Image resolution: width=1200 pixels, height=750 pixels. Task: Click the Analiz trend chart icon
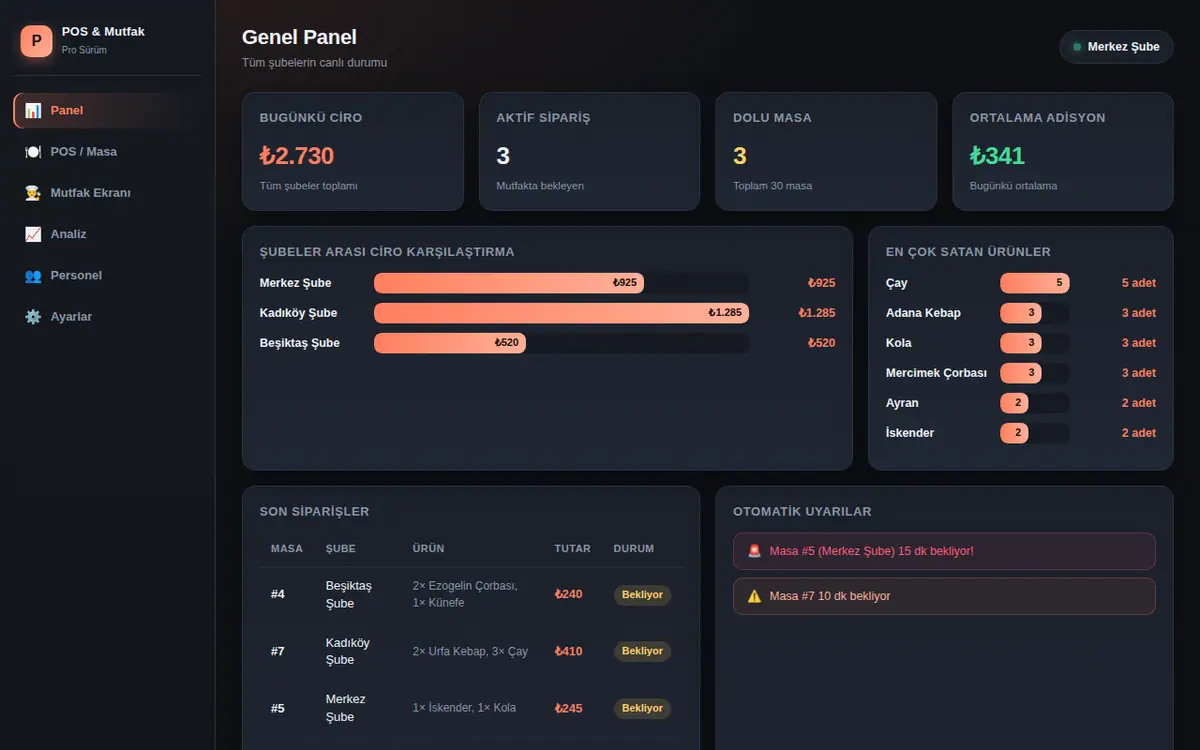point(33,234)
